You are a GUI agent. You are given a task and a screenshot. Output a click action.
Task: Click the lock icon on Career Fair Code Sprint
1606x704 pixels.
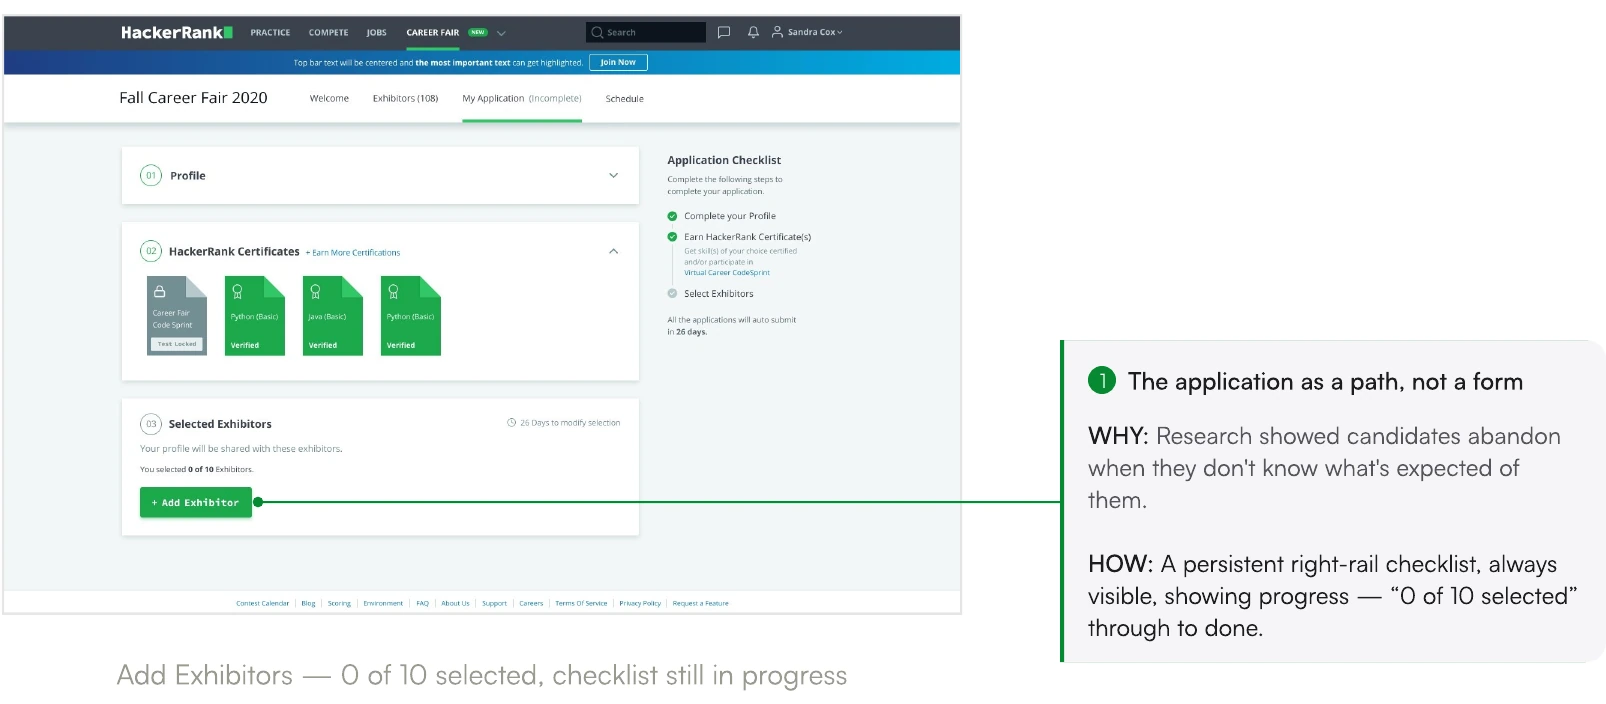[159, 291]
